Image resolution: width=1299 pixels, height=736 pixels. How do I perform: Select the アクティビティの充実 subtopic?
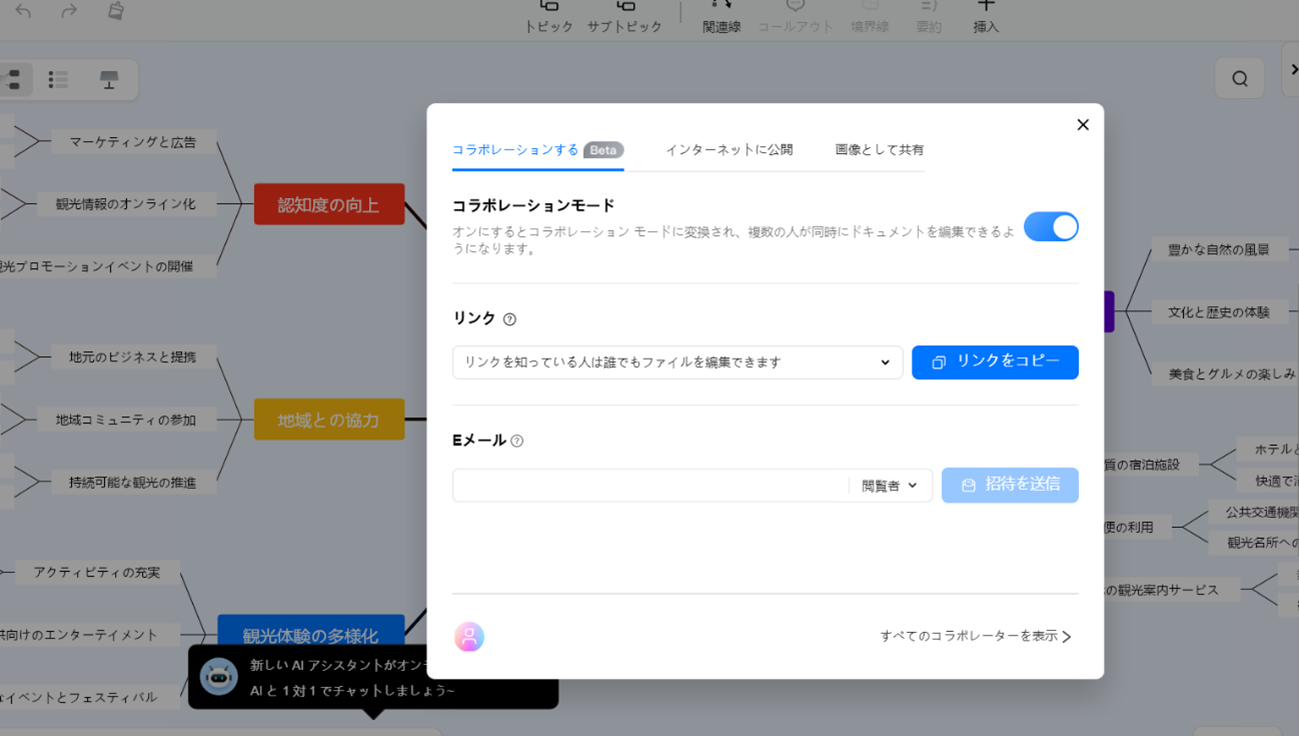coord(97,572)
